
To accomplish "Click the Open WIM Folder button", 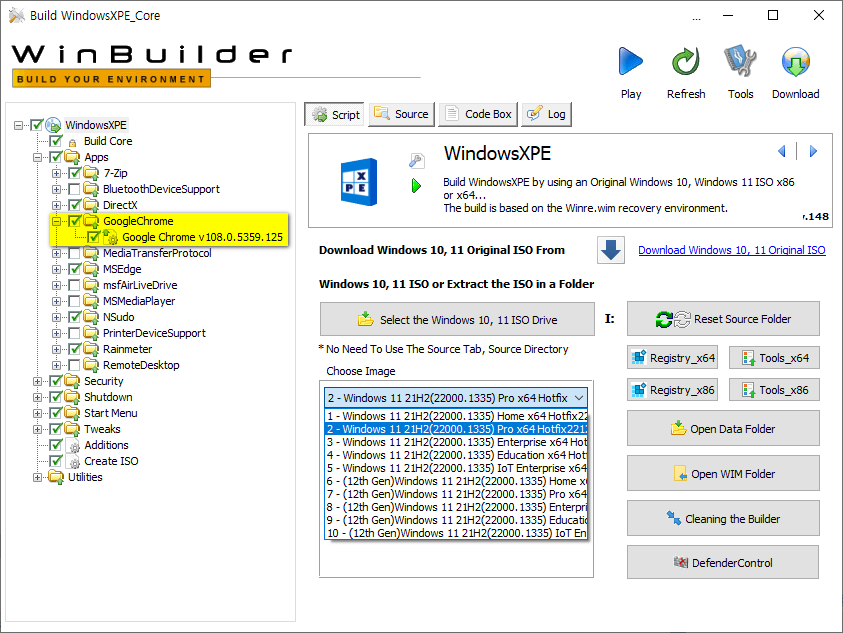I will 723,474.
